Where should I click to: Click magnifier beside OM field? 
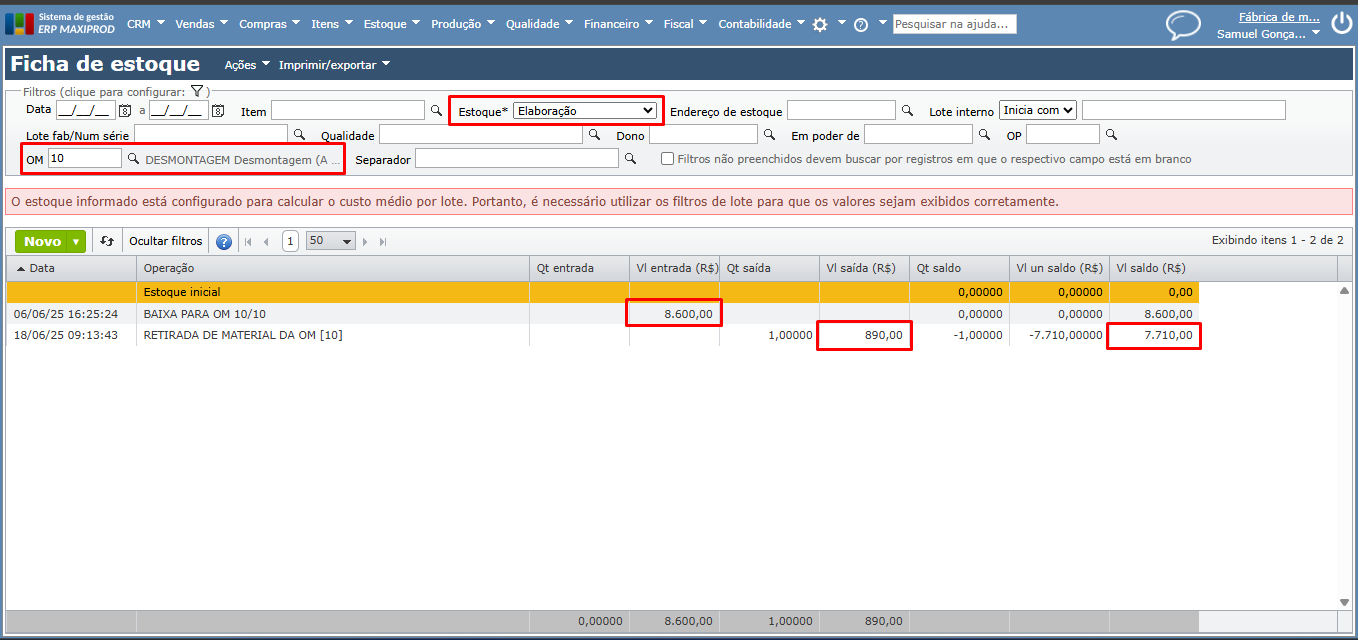click(x=133, y=158)
